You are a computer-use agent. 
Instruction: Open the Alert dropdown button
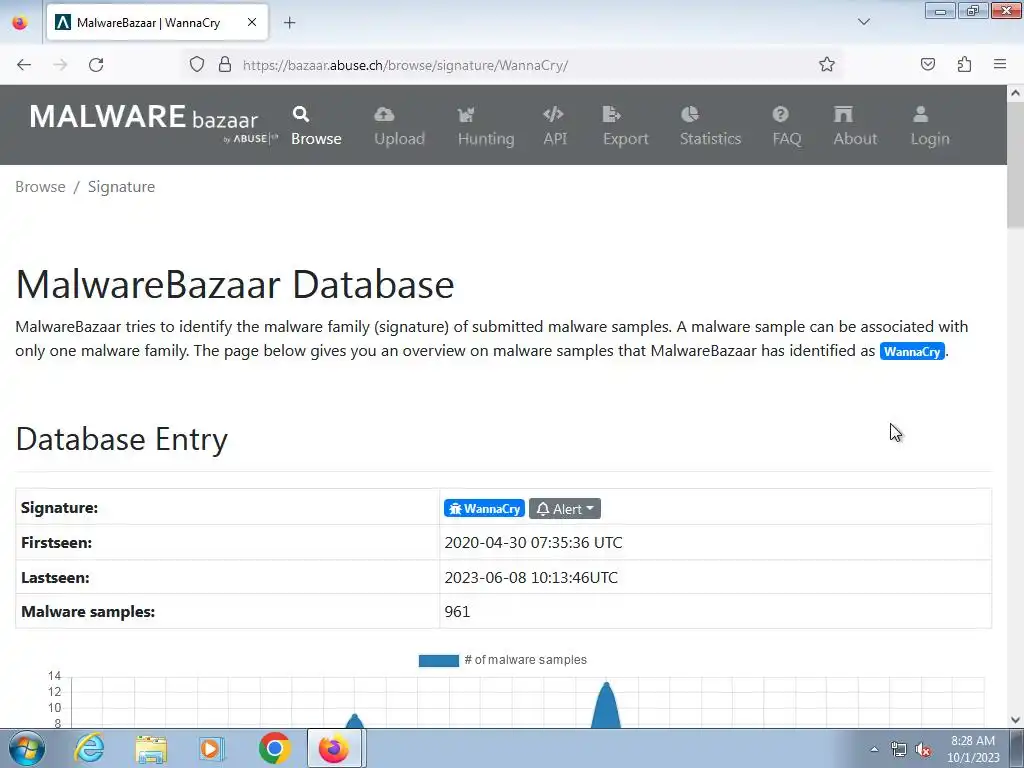tap(565, 509)
